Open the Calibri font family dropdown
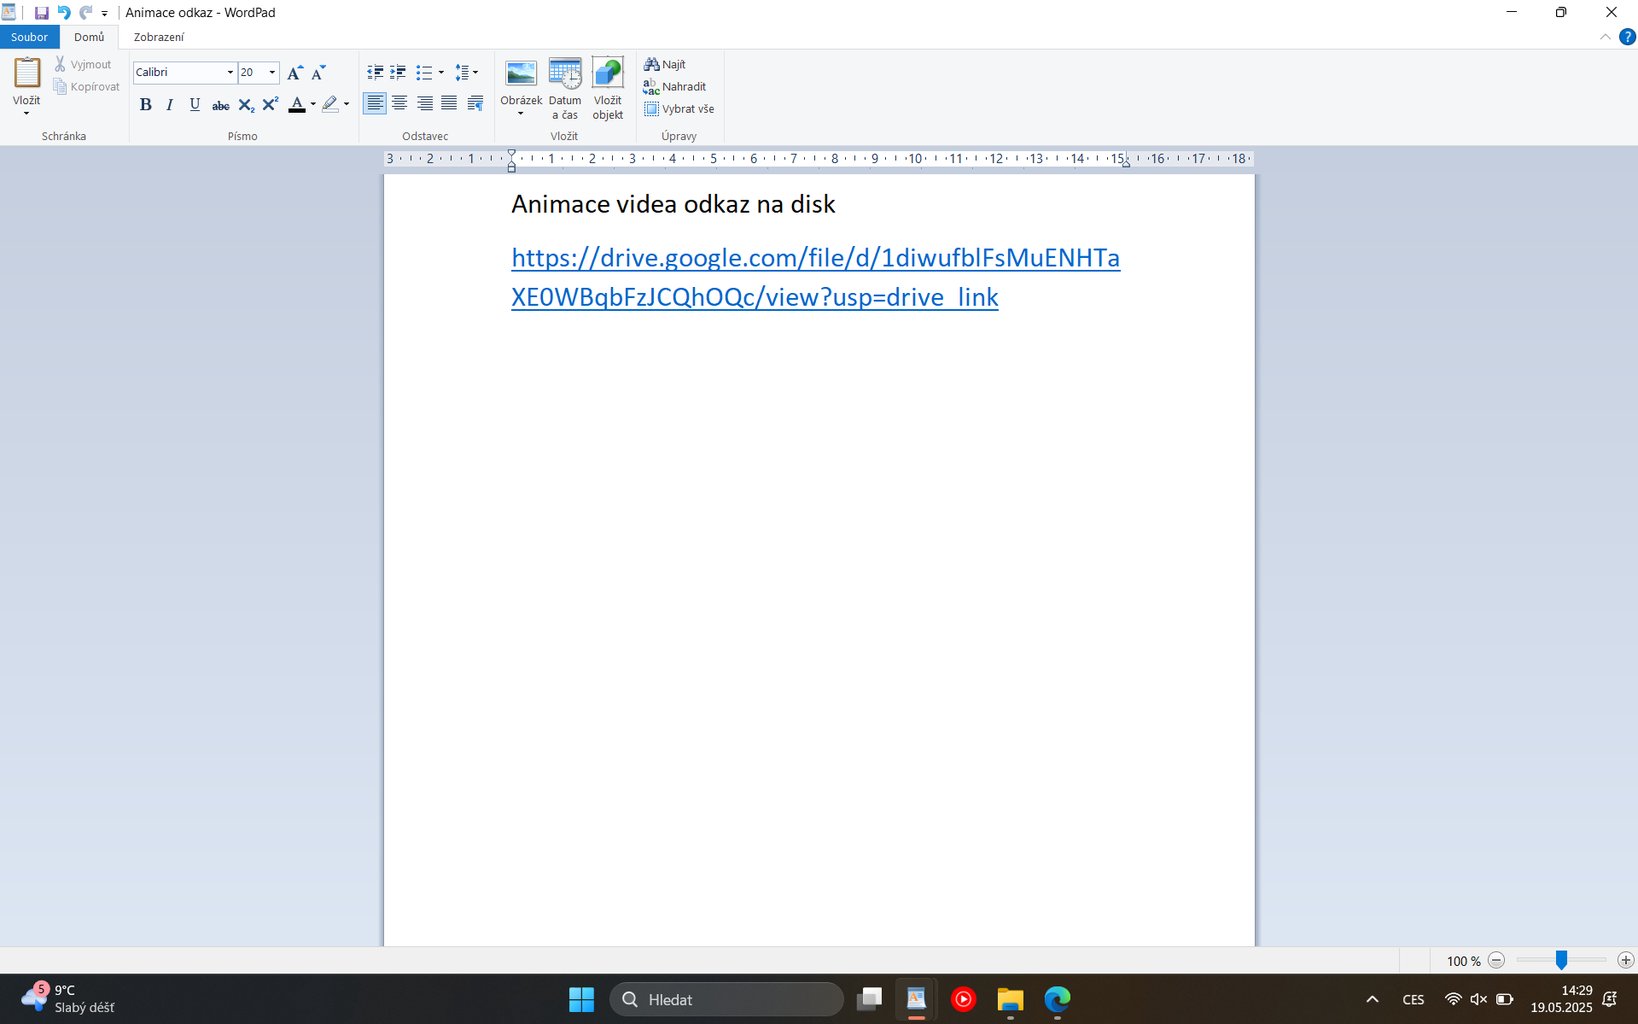Image resolution: width=1638 pixels, height=1024 pixels. click(230, 73)
